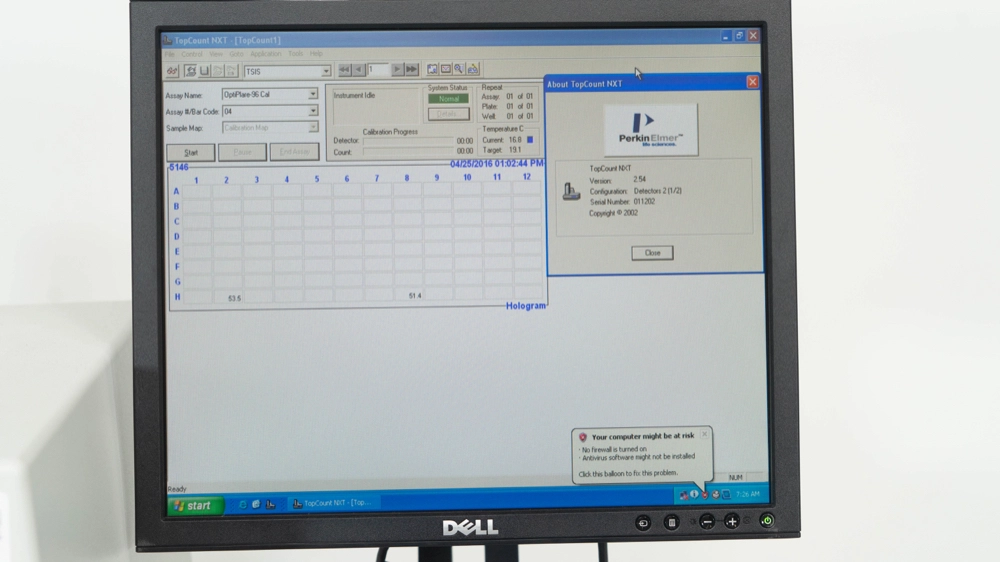Expand the TSIS dropdown in toolbar
The width and height of the screenshot is (1000, 562).
pos(326,71)
